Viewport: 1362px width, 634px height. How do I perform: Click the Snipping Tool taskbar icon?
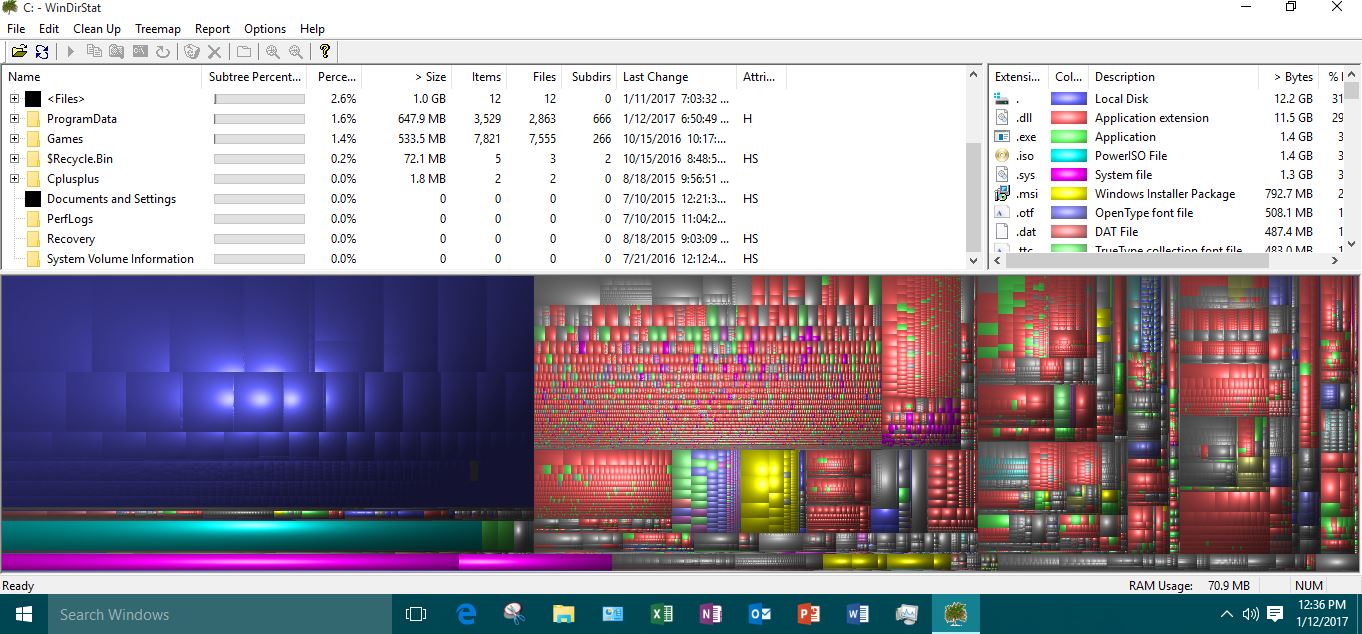515,614
